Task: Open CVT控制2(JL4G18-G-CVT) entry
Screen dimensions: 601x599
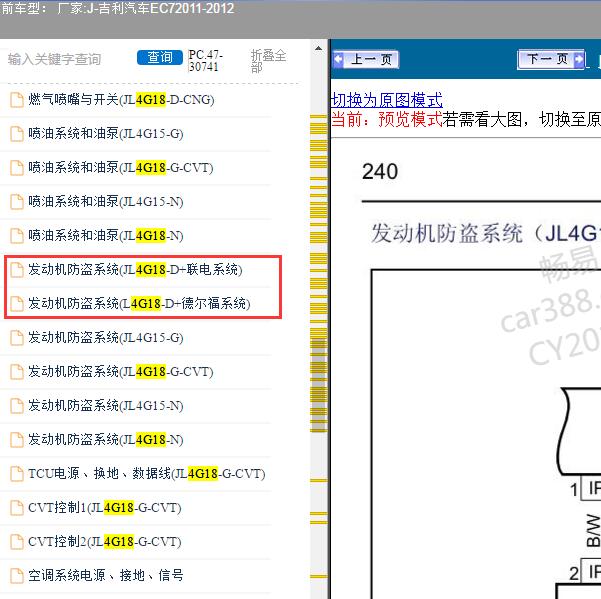Action: [x=105, y=542]
